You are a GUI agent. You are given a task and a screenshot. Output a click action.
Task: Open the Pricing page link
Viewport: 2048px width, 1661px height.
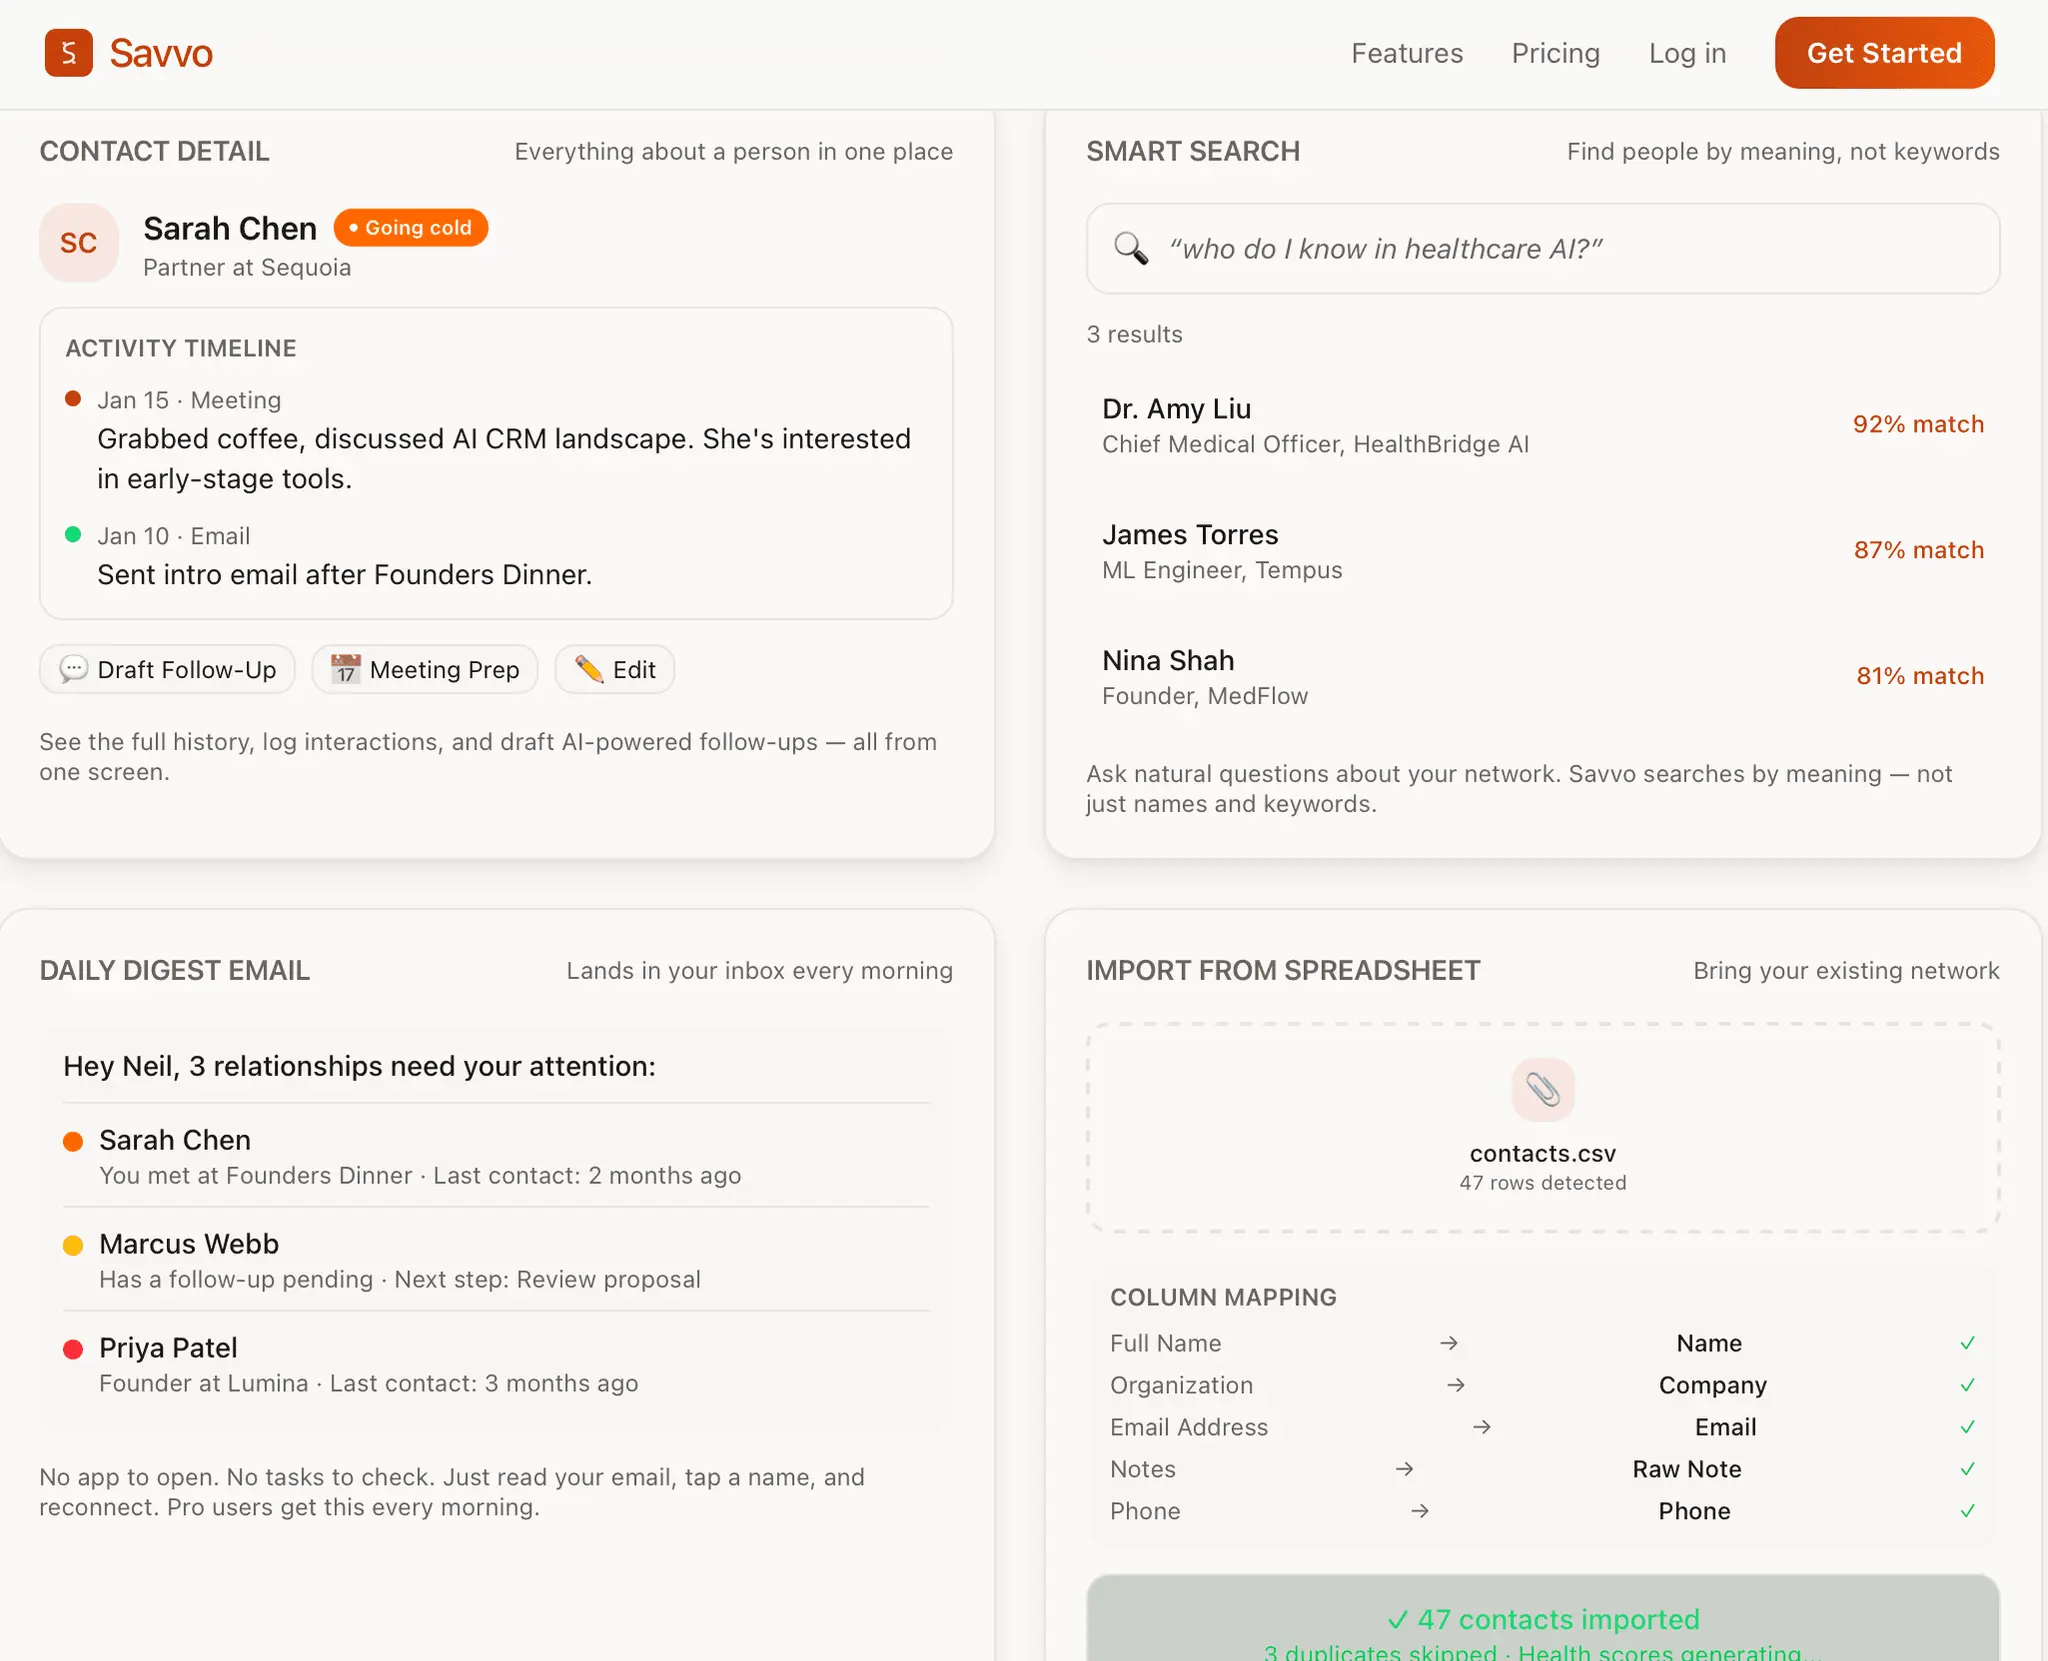coord(1555,53)
